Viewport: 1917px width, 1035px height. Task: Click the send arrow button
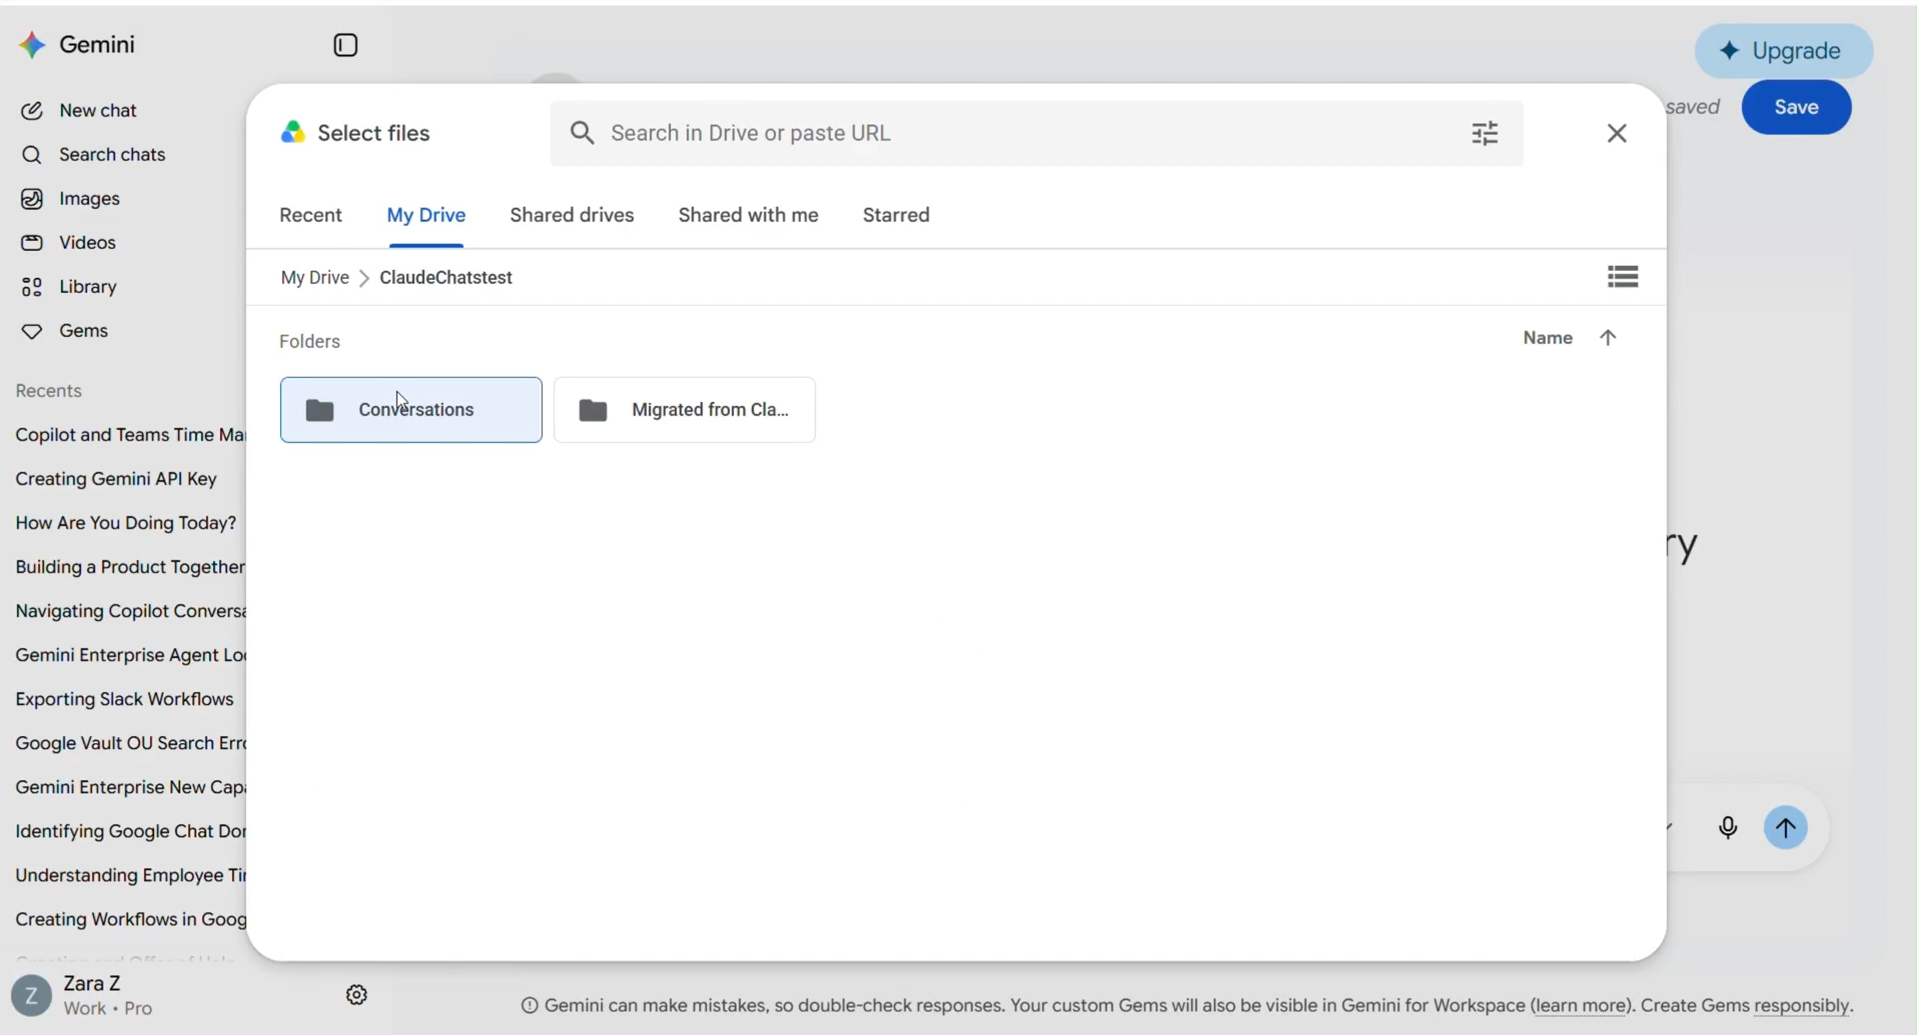point(1786,828)
